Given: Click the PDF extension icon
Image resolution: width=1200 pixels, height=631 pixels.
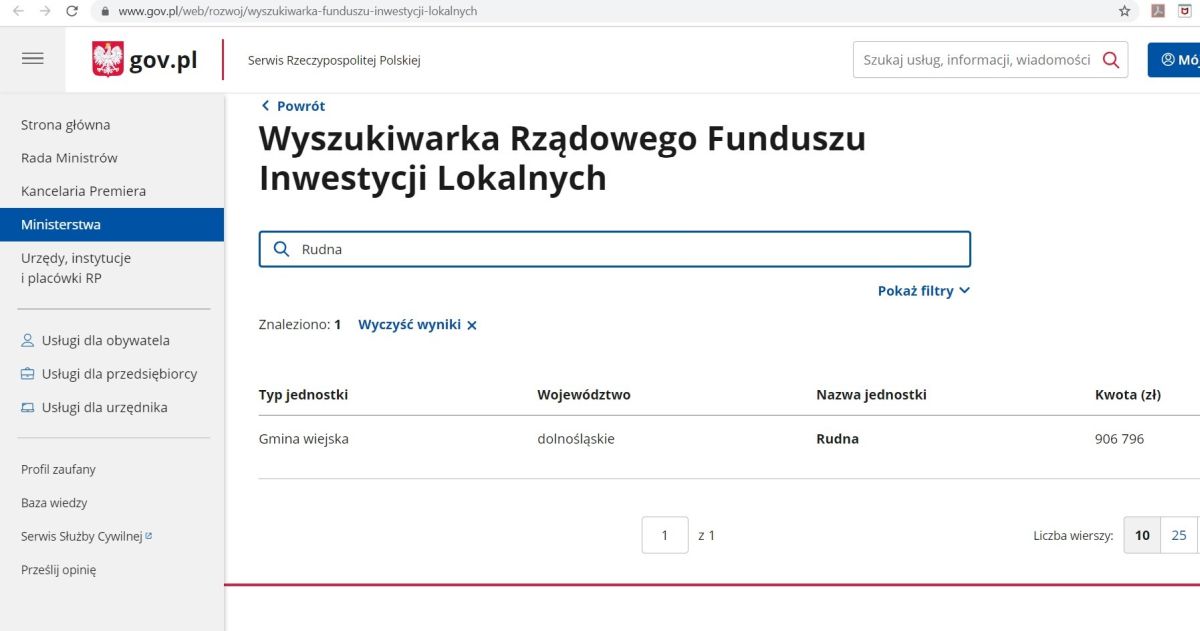Looking at the screenshot, I should point(1158,11).
